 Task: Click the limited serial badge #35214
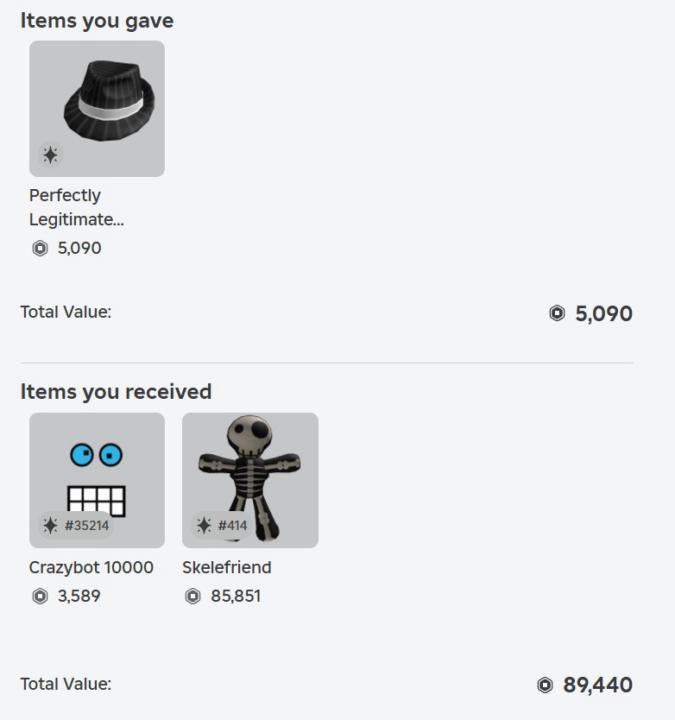point(71,526)
